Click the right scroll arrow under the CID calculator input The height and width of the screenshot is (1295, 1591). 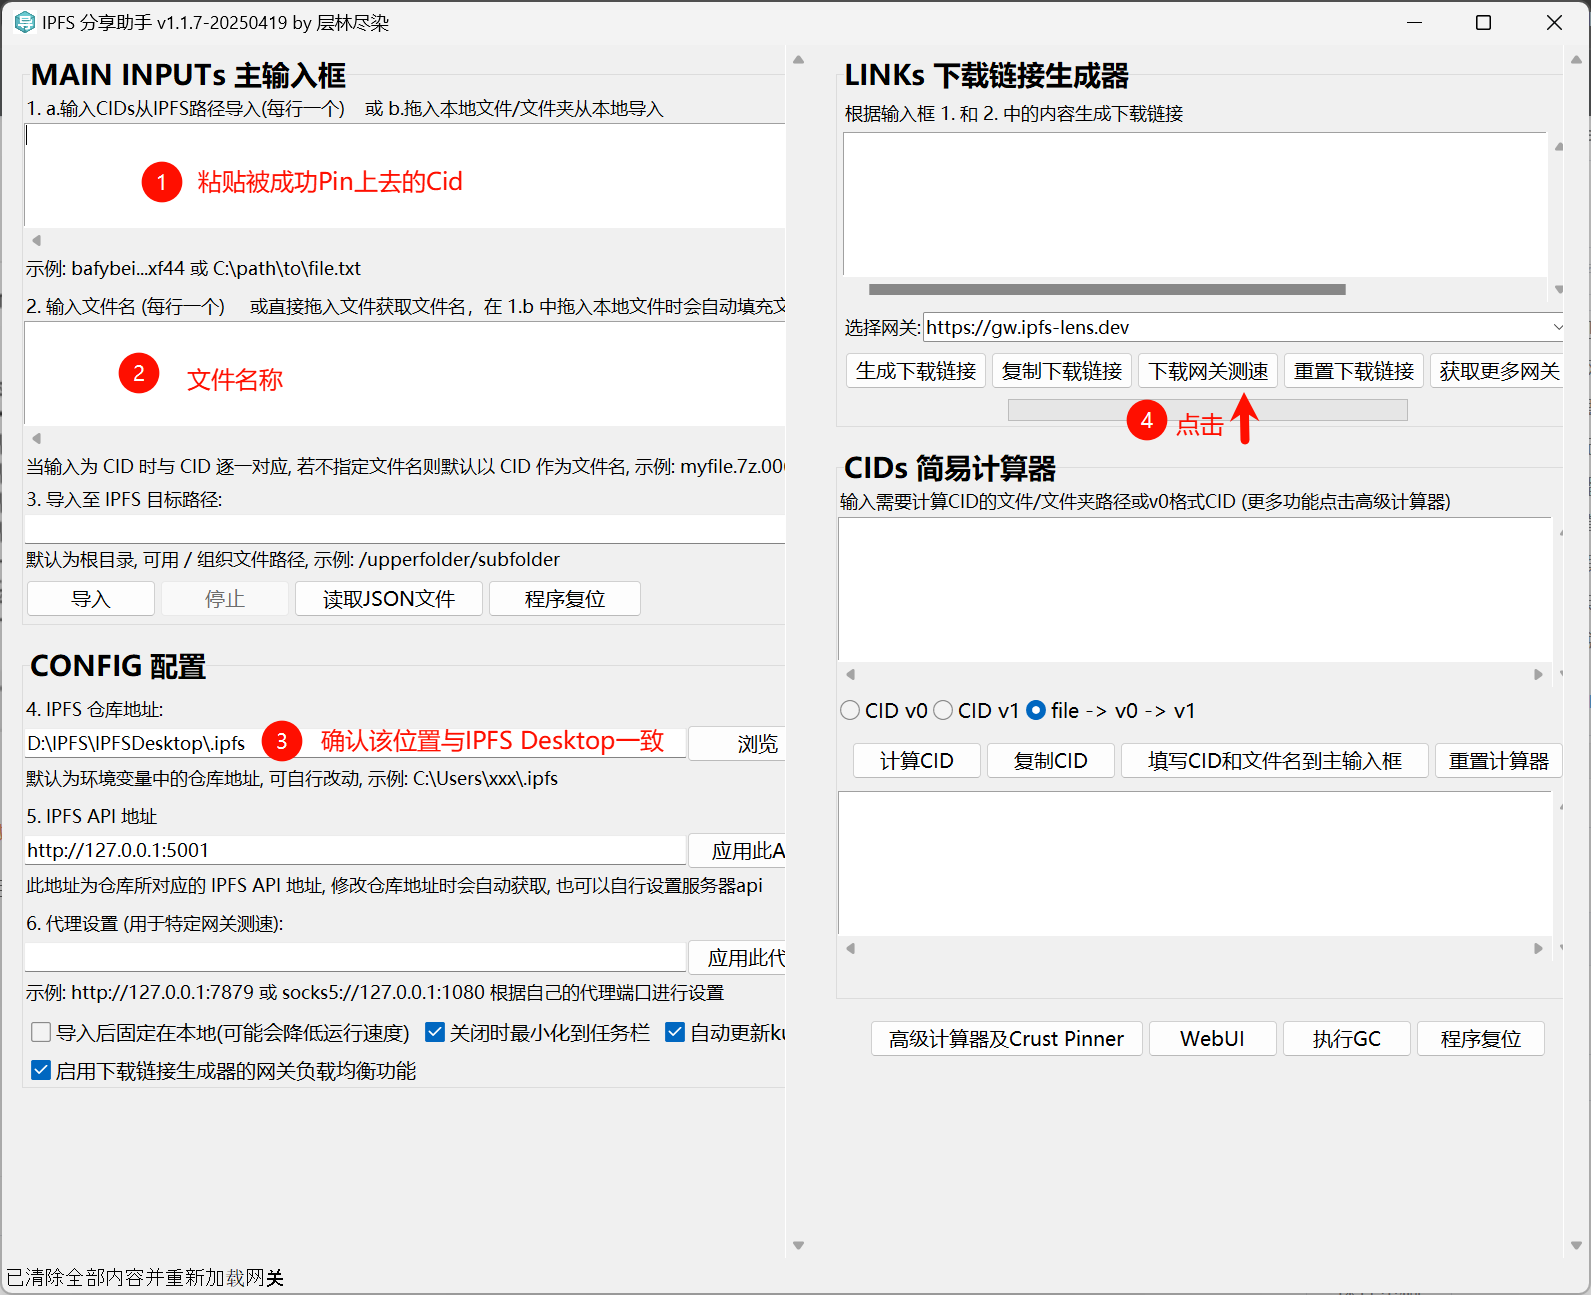click(1538, 675)
